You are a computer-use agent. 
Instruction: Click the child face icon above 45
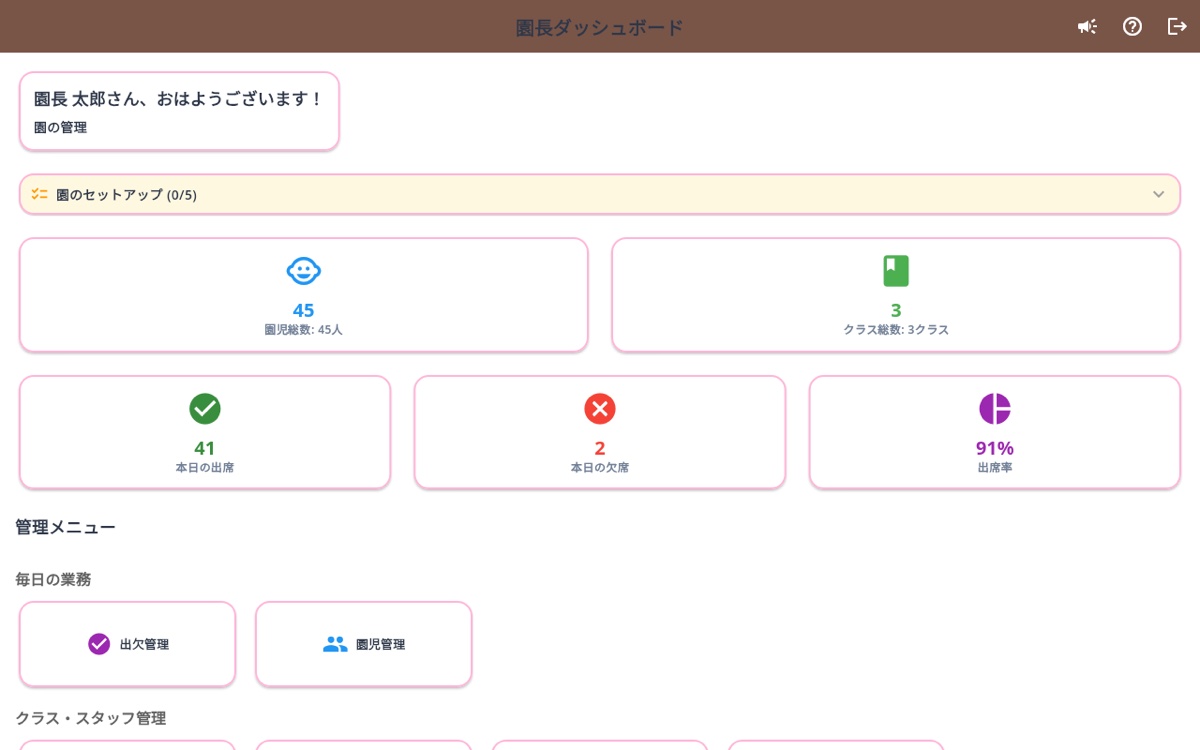click(303, 271)
